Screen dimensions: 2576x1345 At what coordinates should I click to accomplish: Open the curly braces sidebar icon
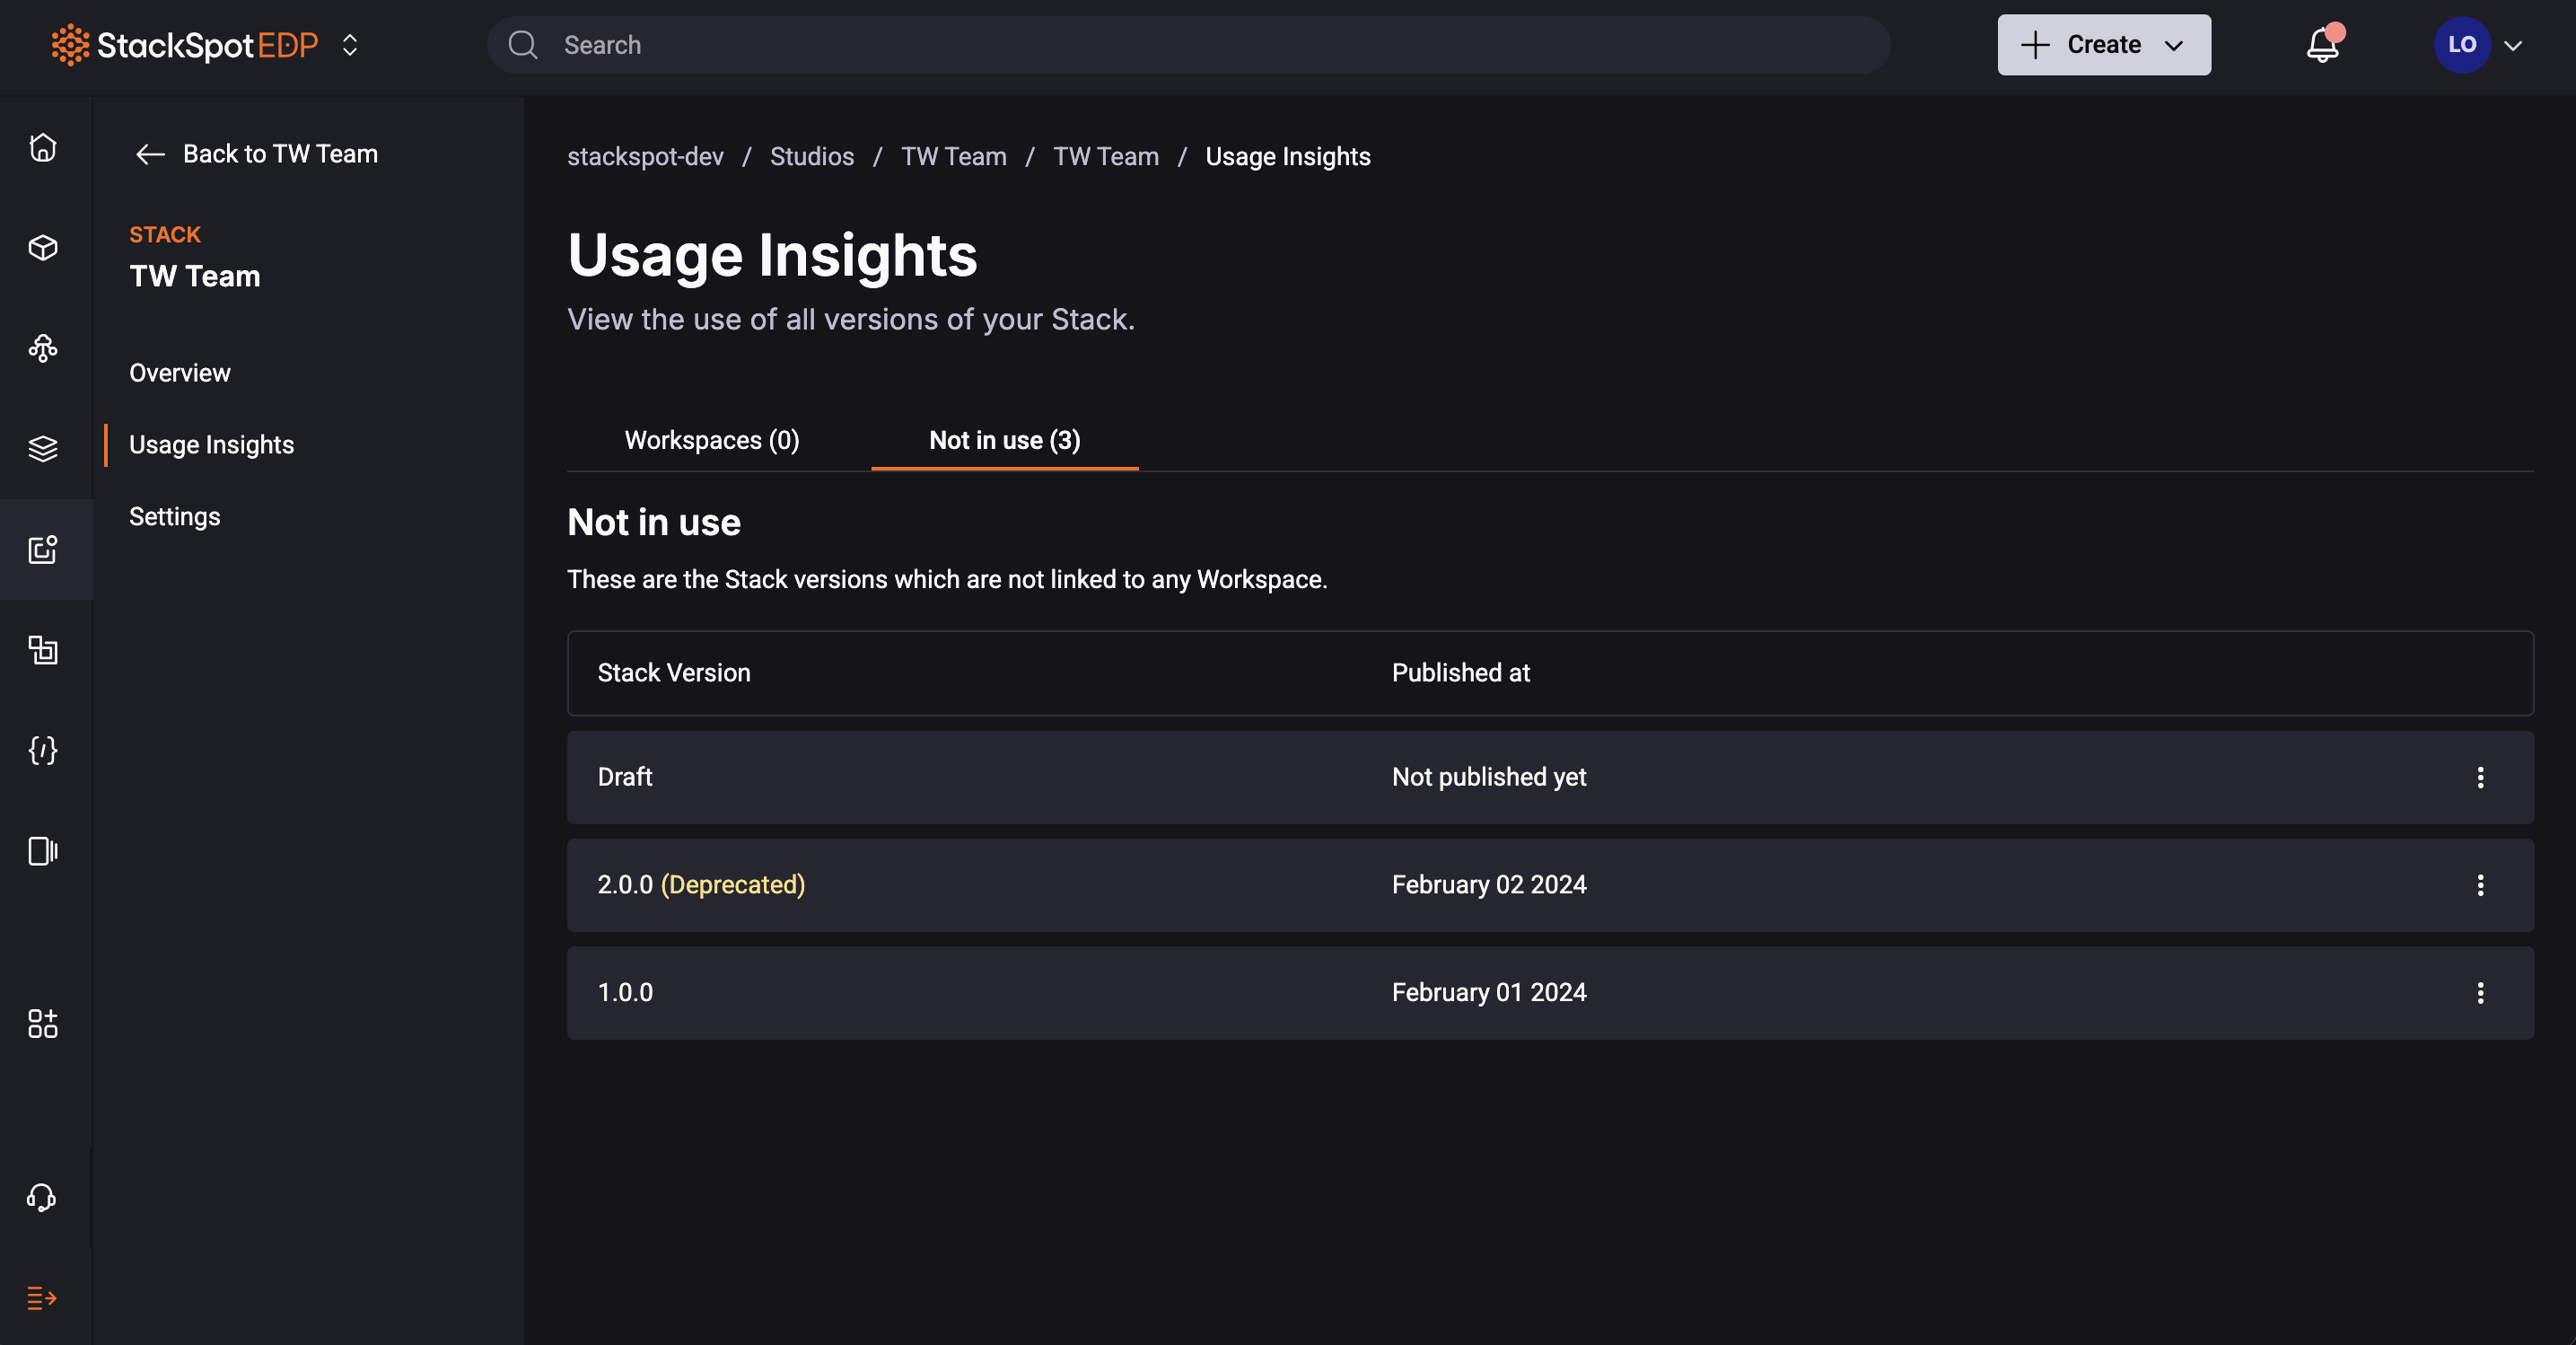pyautogui.click(x=43, y=750)
